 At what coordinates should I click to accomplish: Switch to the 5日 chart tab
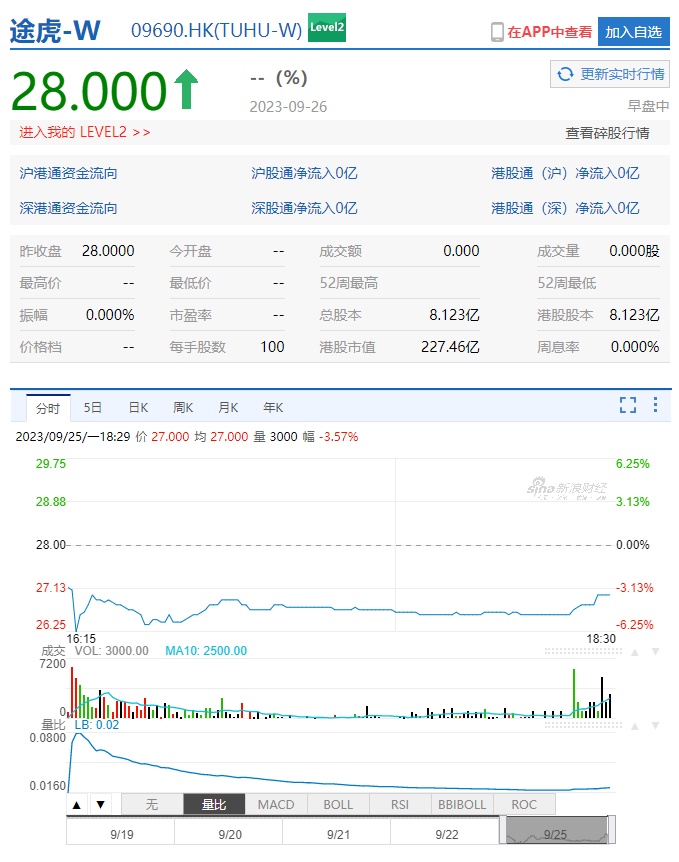(92, 407)
